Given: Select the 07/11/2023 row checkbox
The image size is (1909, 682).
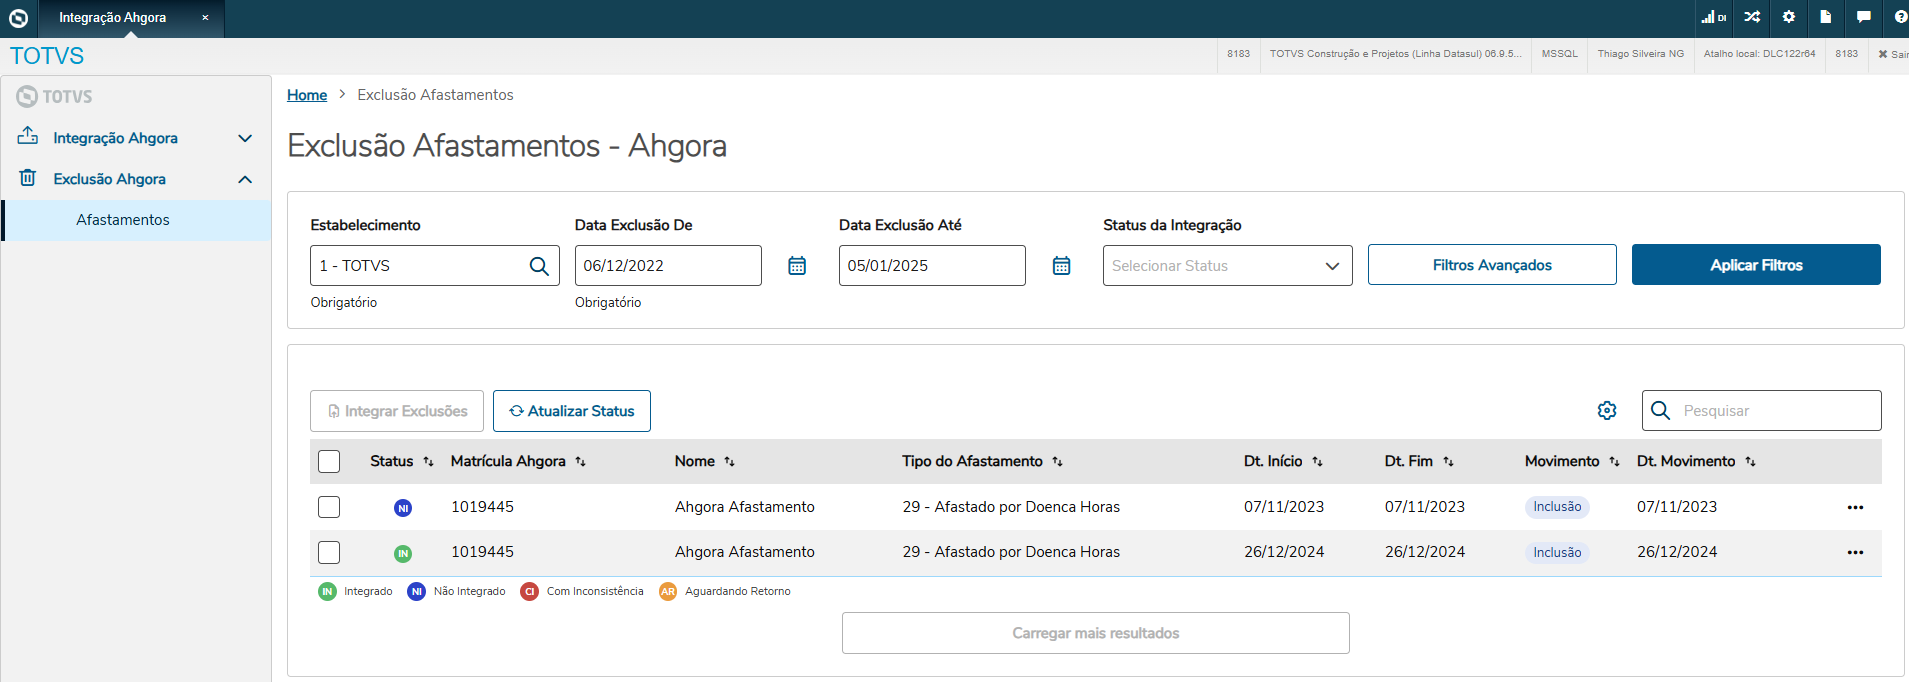Looking at the screenshot, I should [x=329, y=507].
